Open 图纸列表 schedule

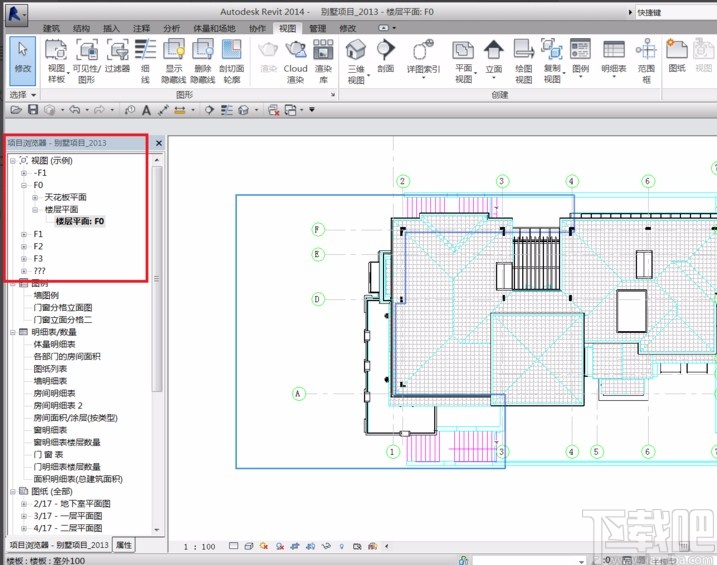coord(50,369)
